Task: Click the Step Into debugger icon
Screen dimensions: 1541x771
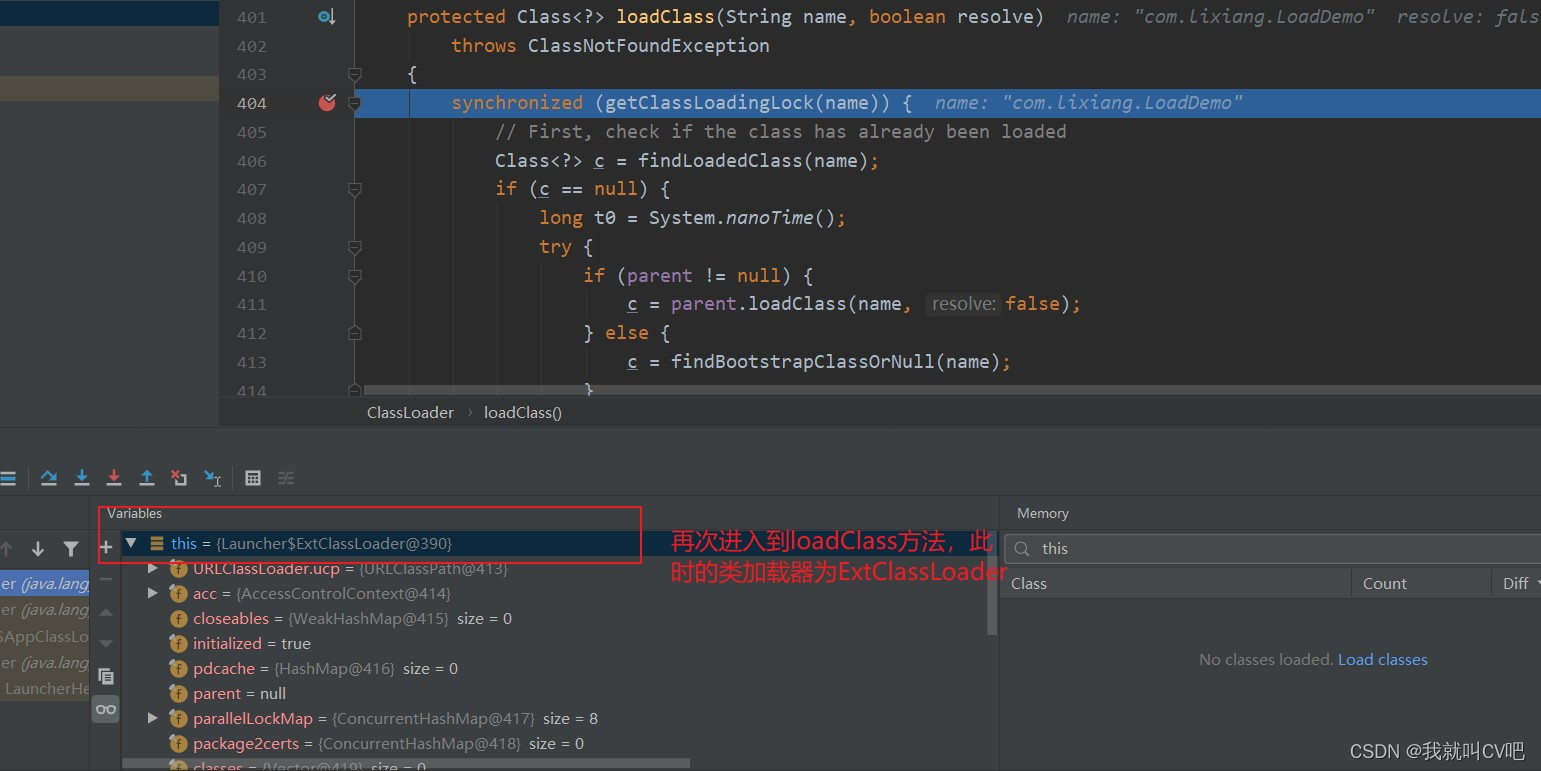Action: pyautogui.click(x=82, y=478)
